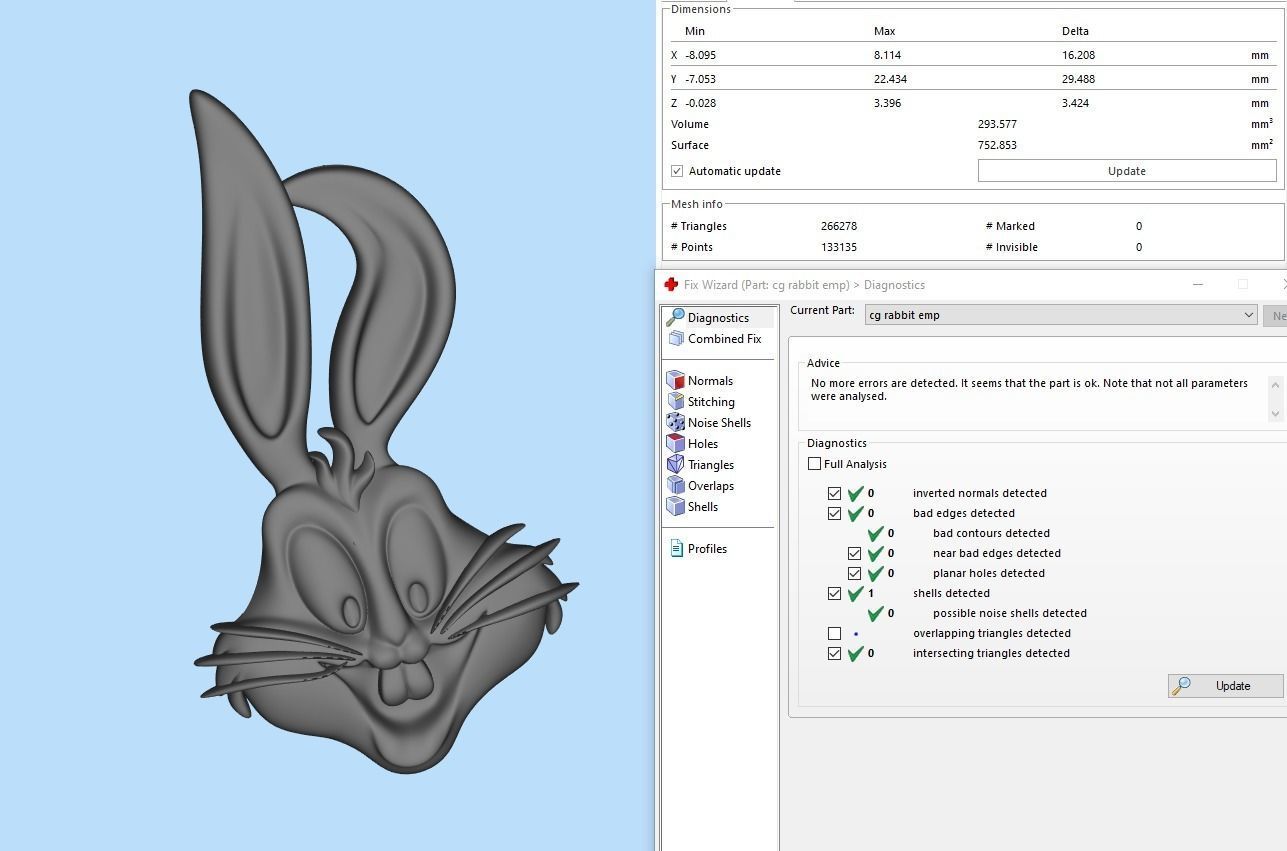Toggle the Automatic update checkbox
The image size is (1287, 851).
coord(677,171)
